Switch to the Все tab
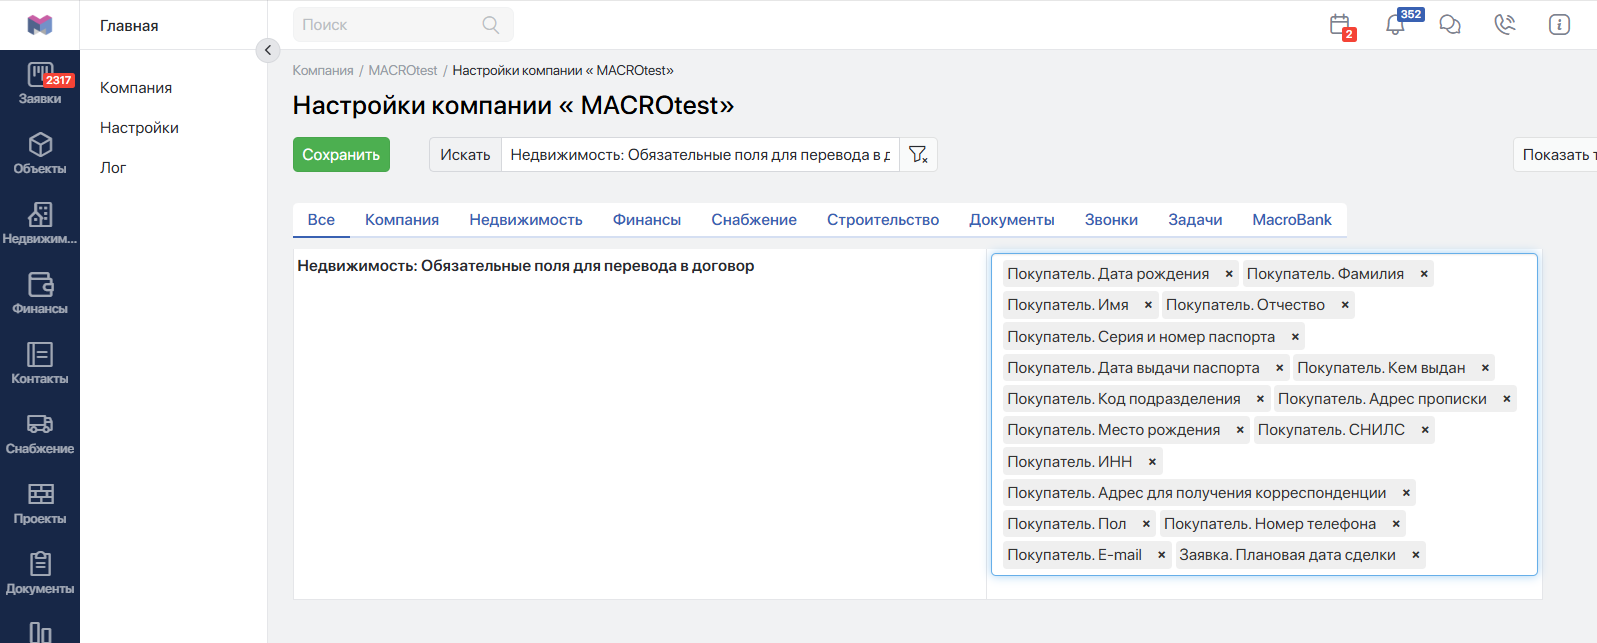Viewport: 1597px width, 643px height. [321, 220]
